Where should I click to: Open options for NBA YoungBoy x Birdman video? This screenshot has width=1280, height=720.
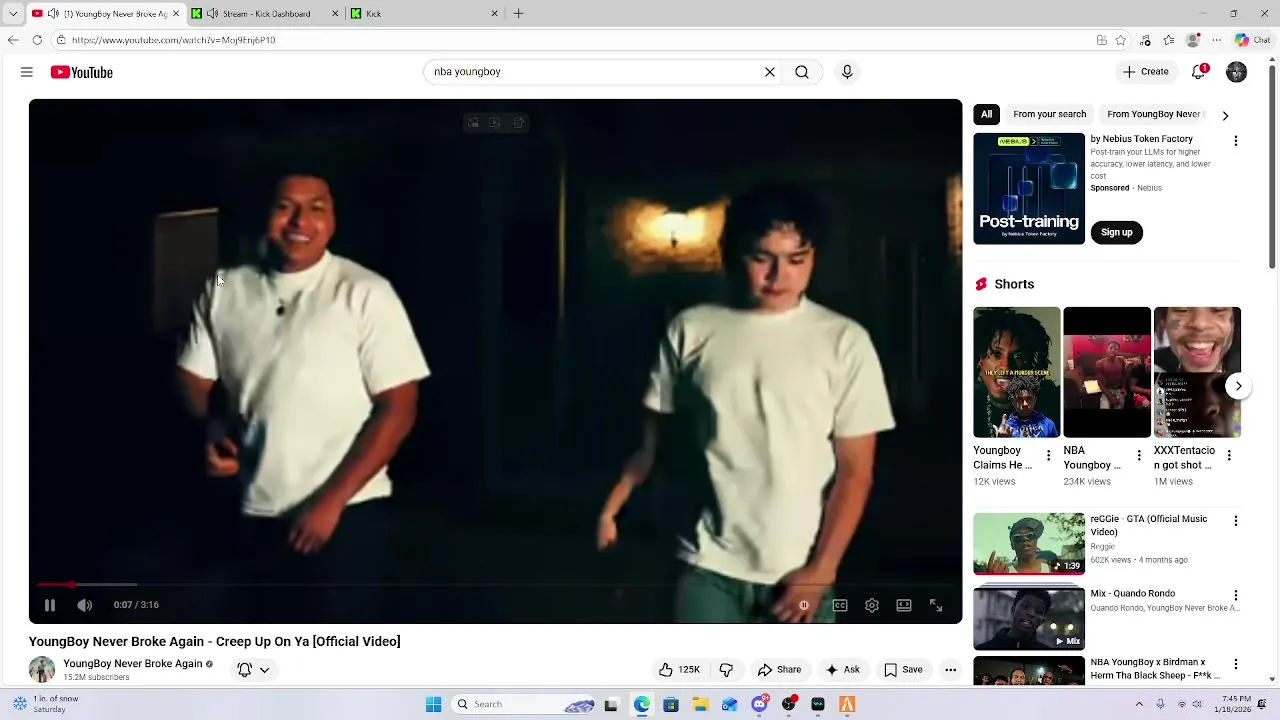(x=1235, y=664)
